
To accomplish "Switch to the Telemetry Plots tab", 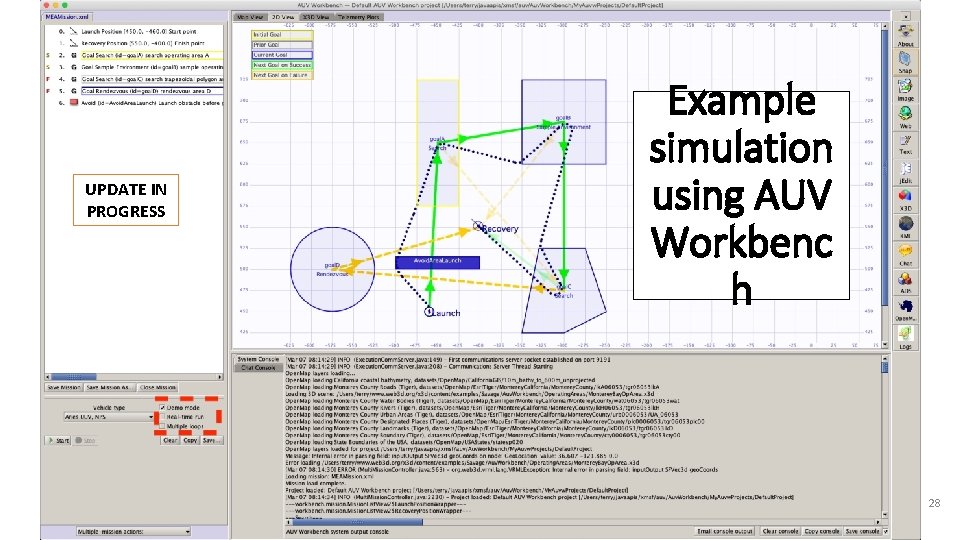I will 359,17.
